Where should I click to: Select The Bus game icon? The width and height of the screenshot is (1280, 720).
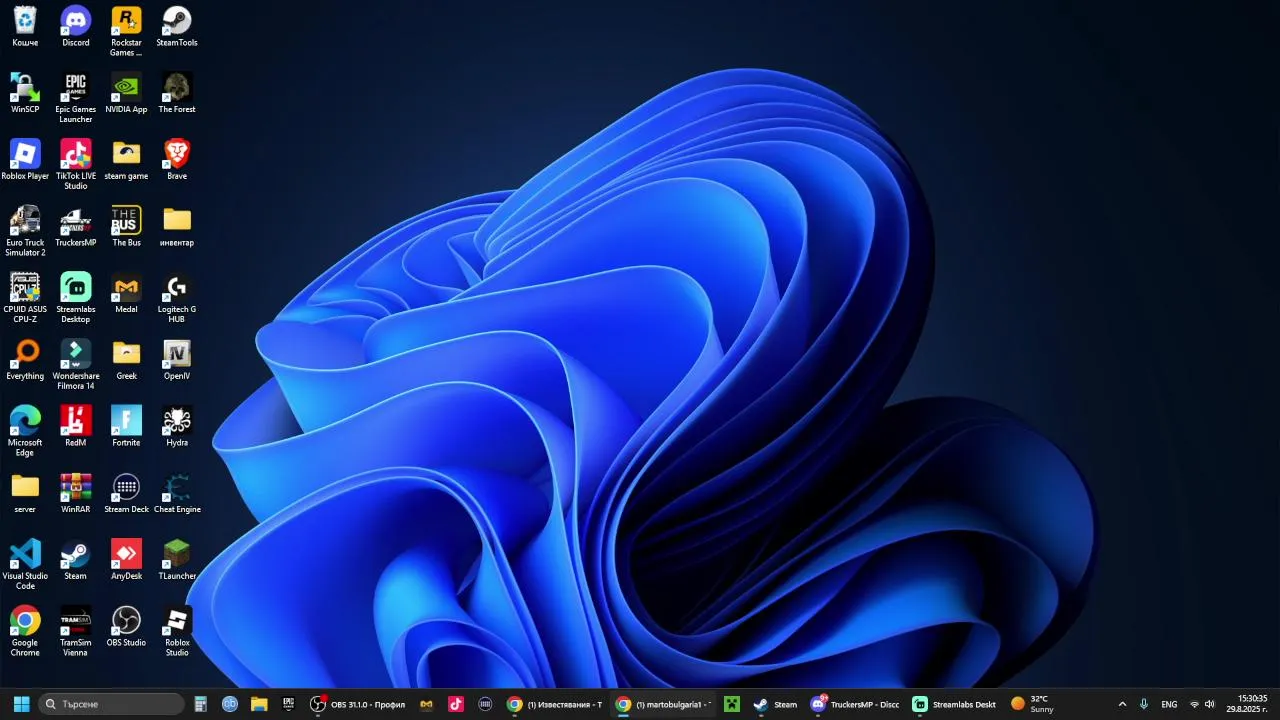[x=126, y=227]
